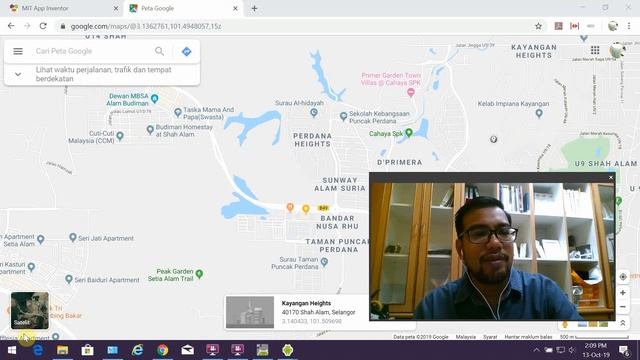Open the Syarat terms link
This screenshot has height=360, width=640.
(x=490, y=337)
